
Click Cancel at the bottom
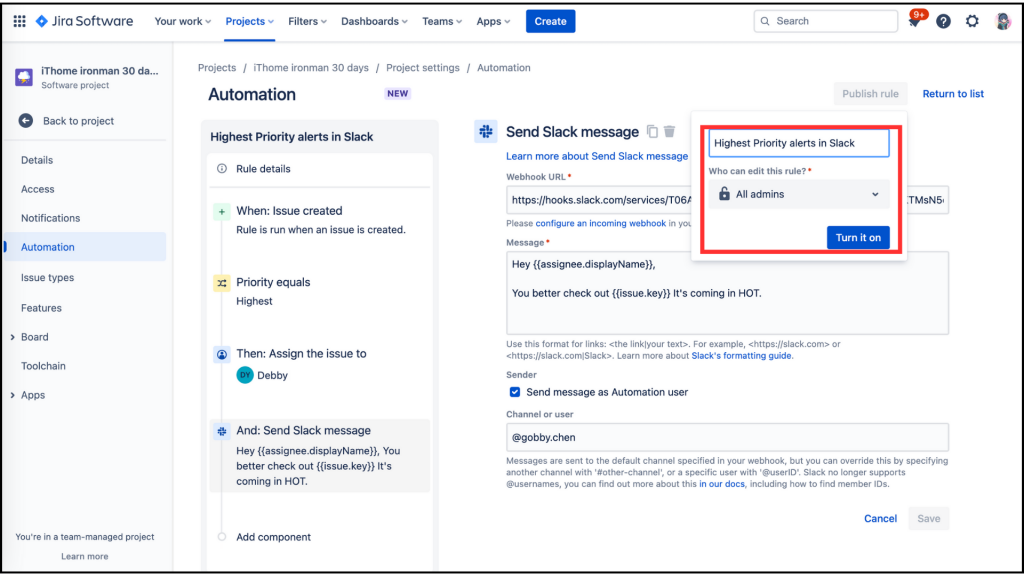click(x=880, y=519)
